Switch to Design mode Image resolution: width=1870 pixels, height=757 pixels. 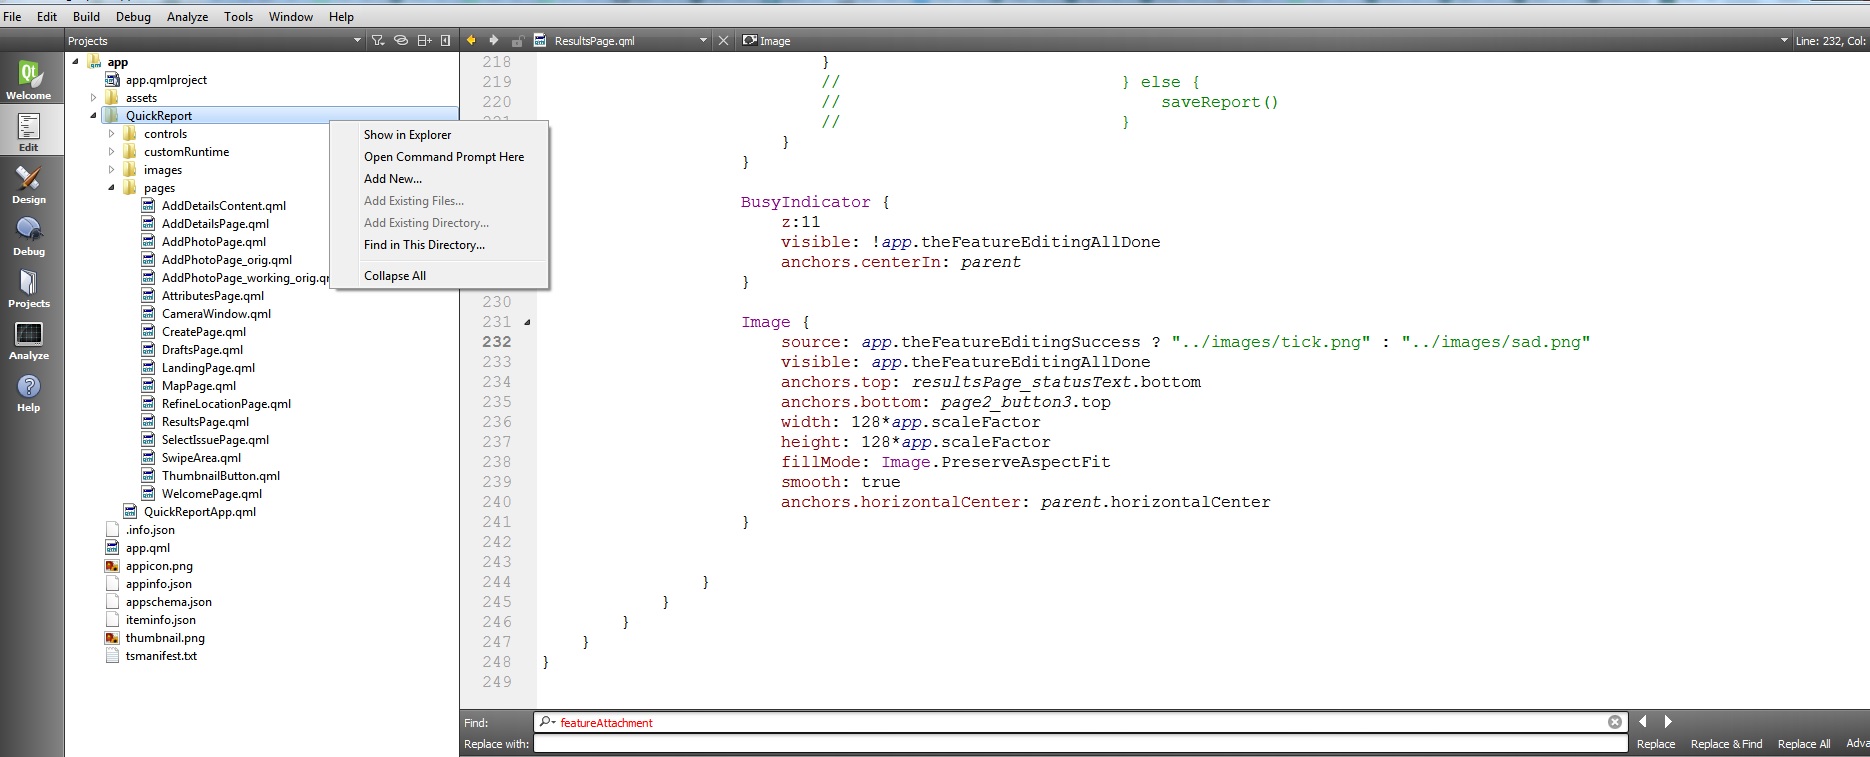pyautogui.click(x=29, y=184)
